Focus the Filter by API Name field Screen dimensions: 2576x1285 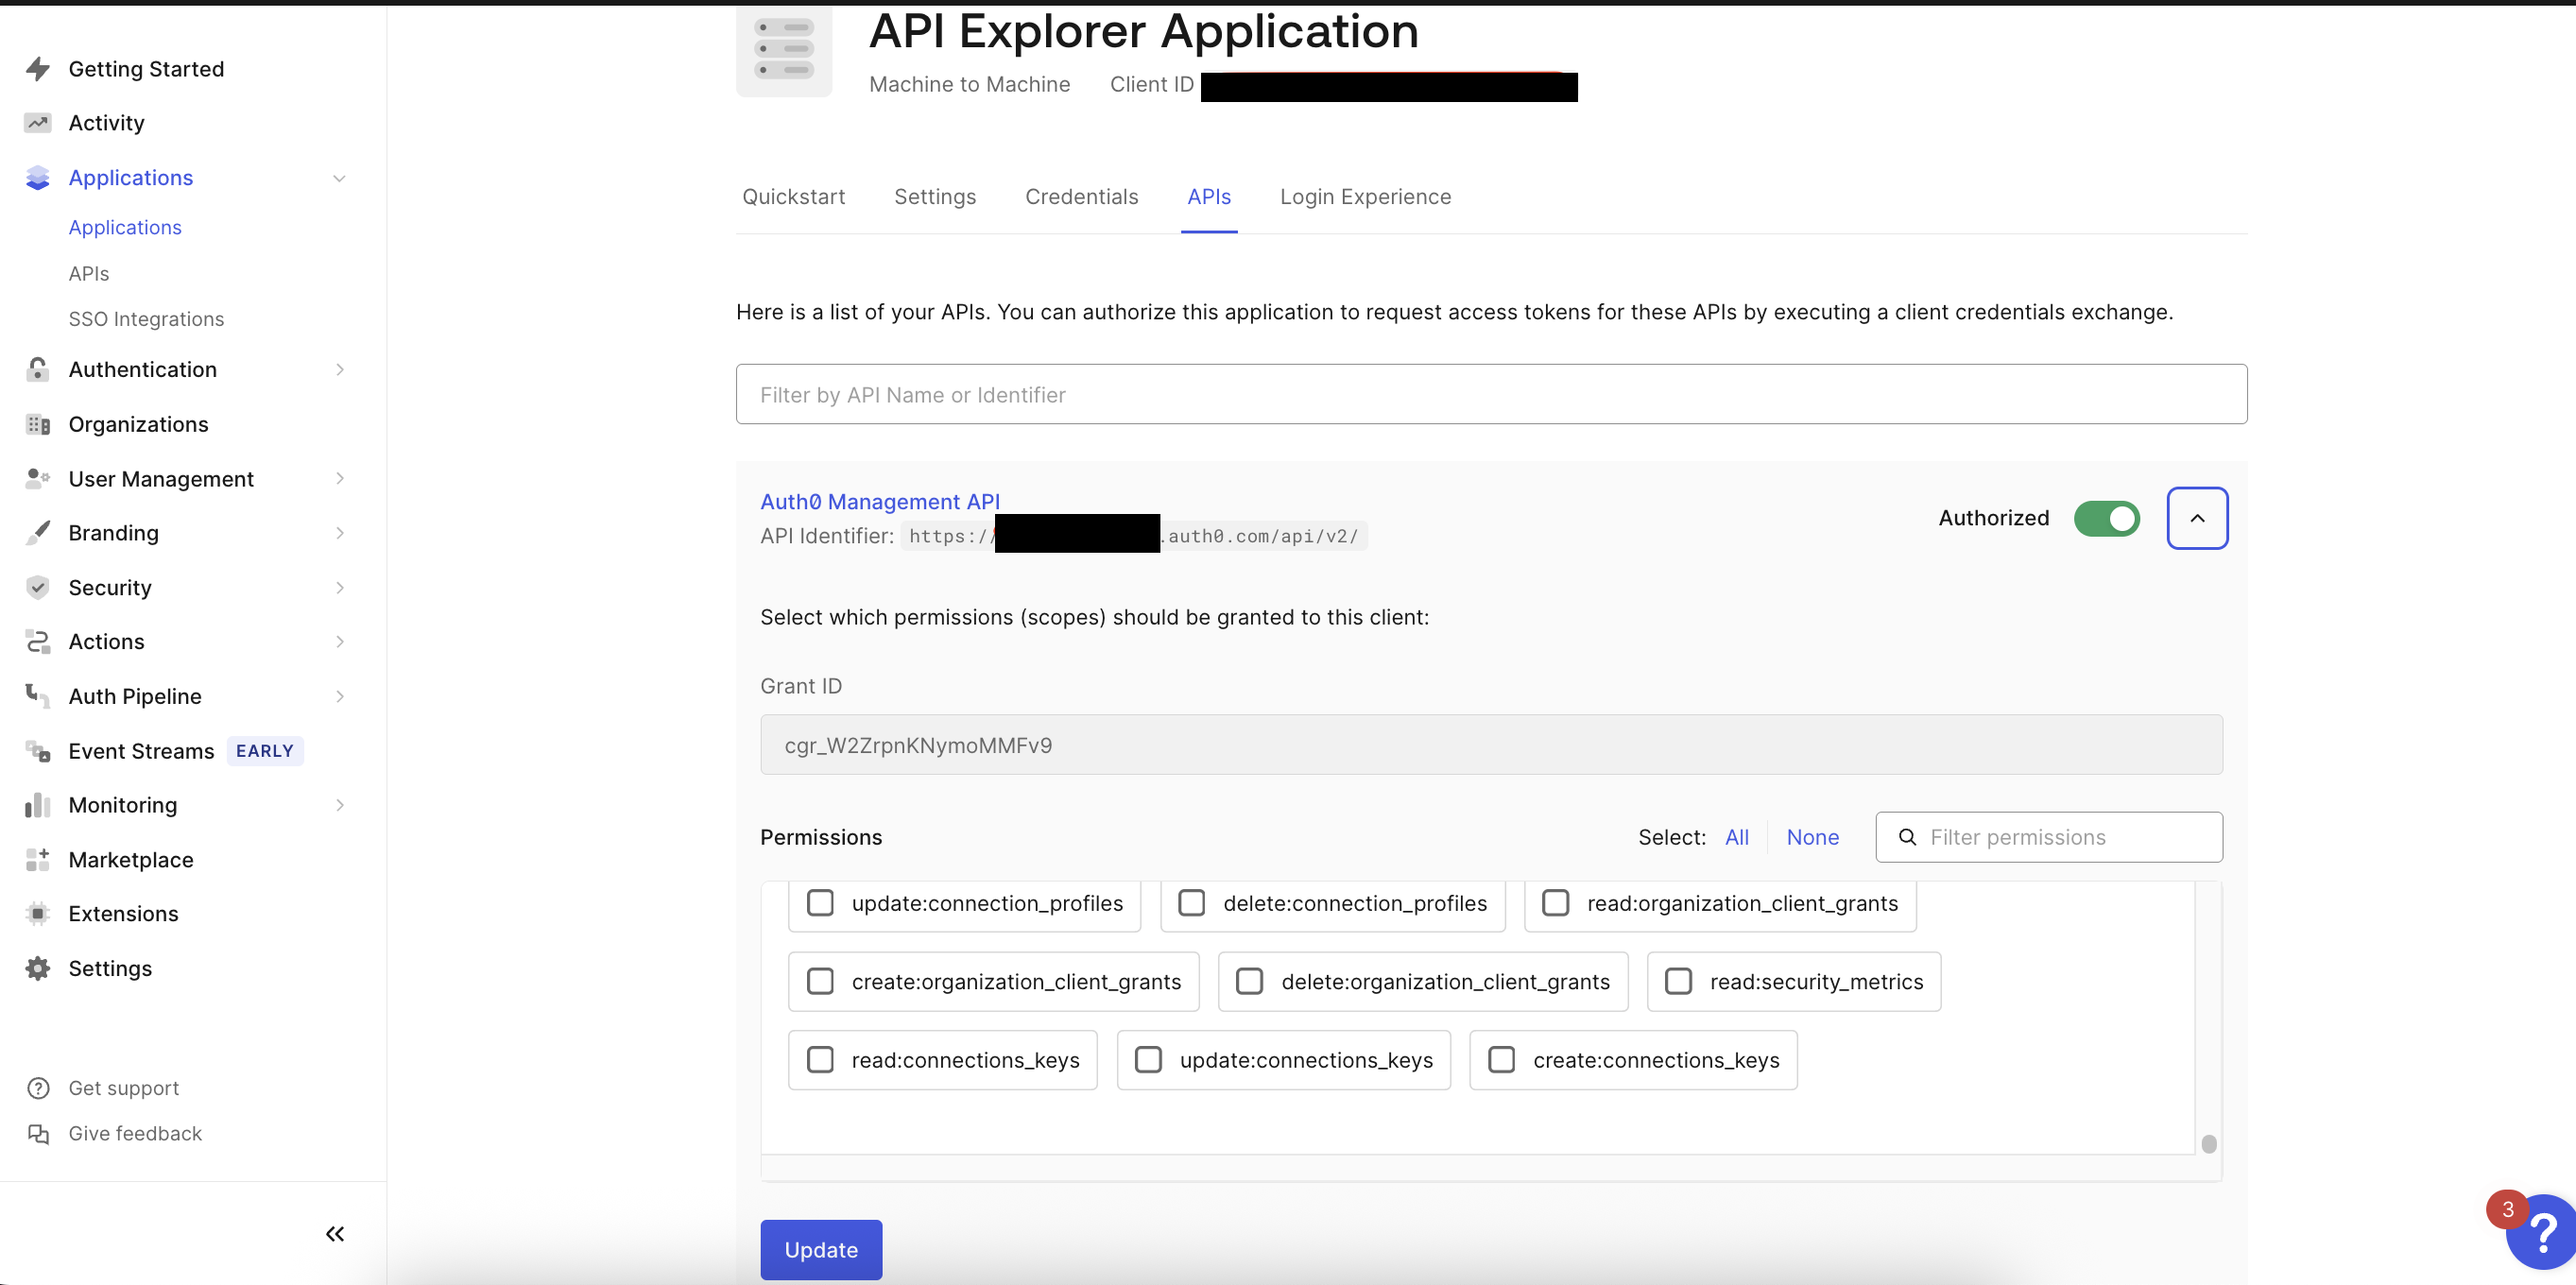pos(1491,394)
